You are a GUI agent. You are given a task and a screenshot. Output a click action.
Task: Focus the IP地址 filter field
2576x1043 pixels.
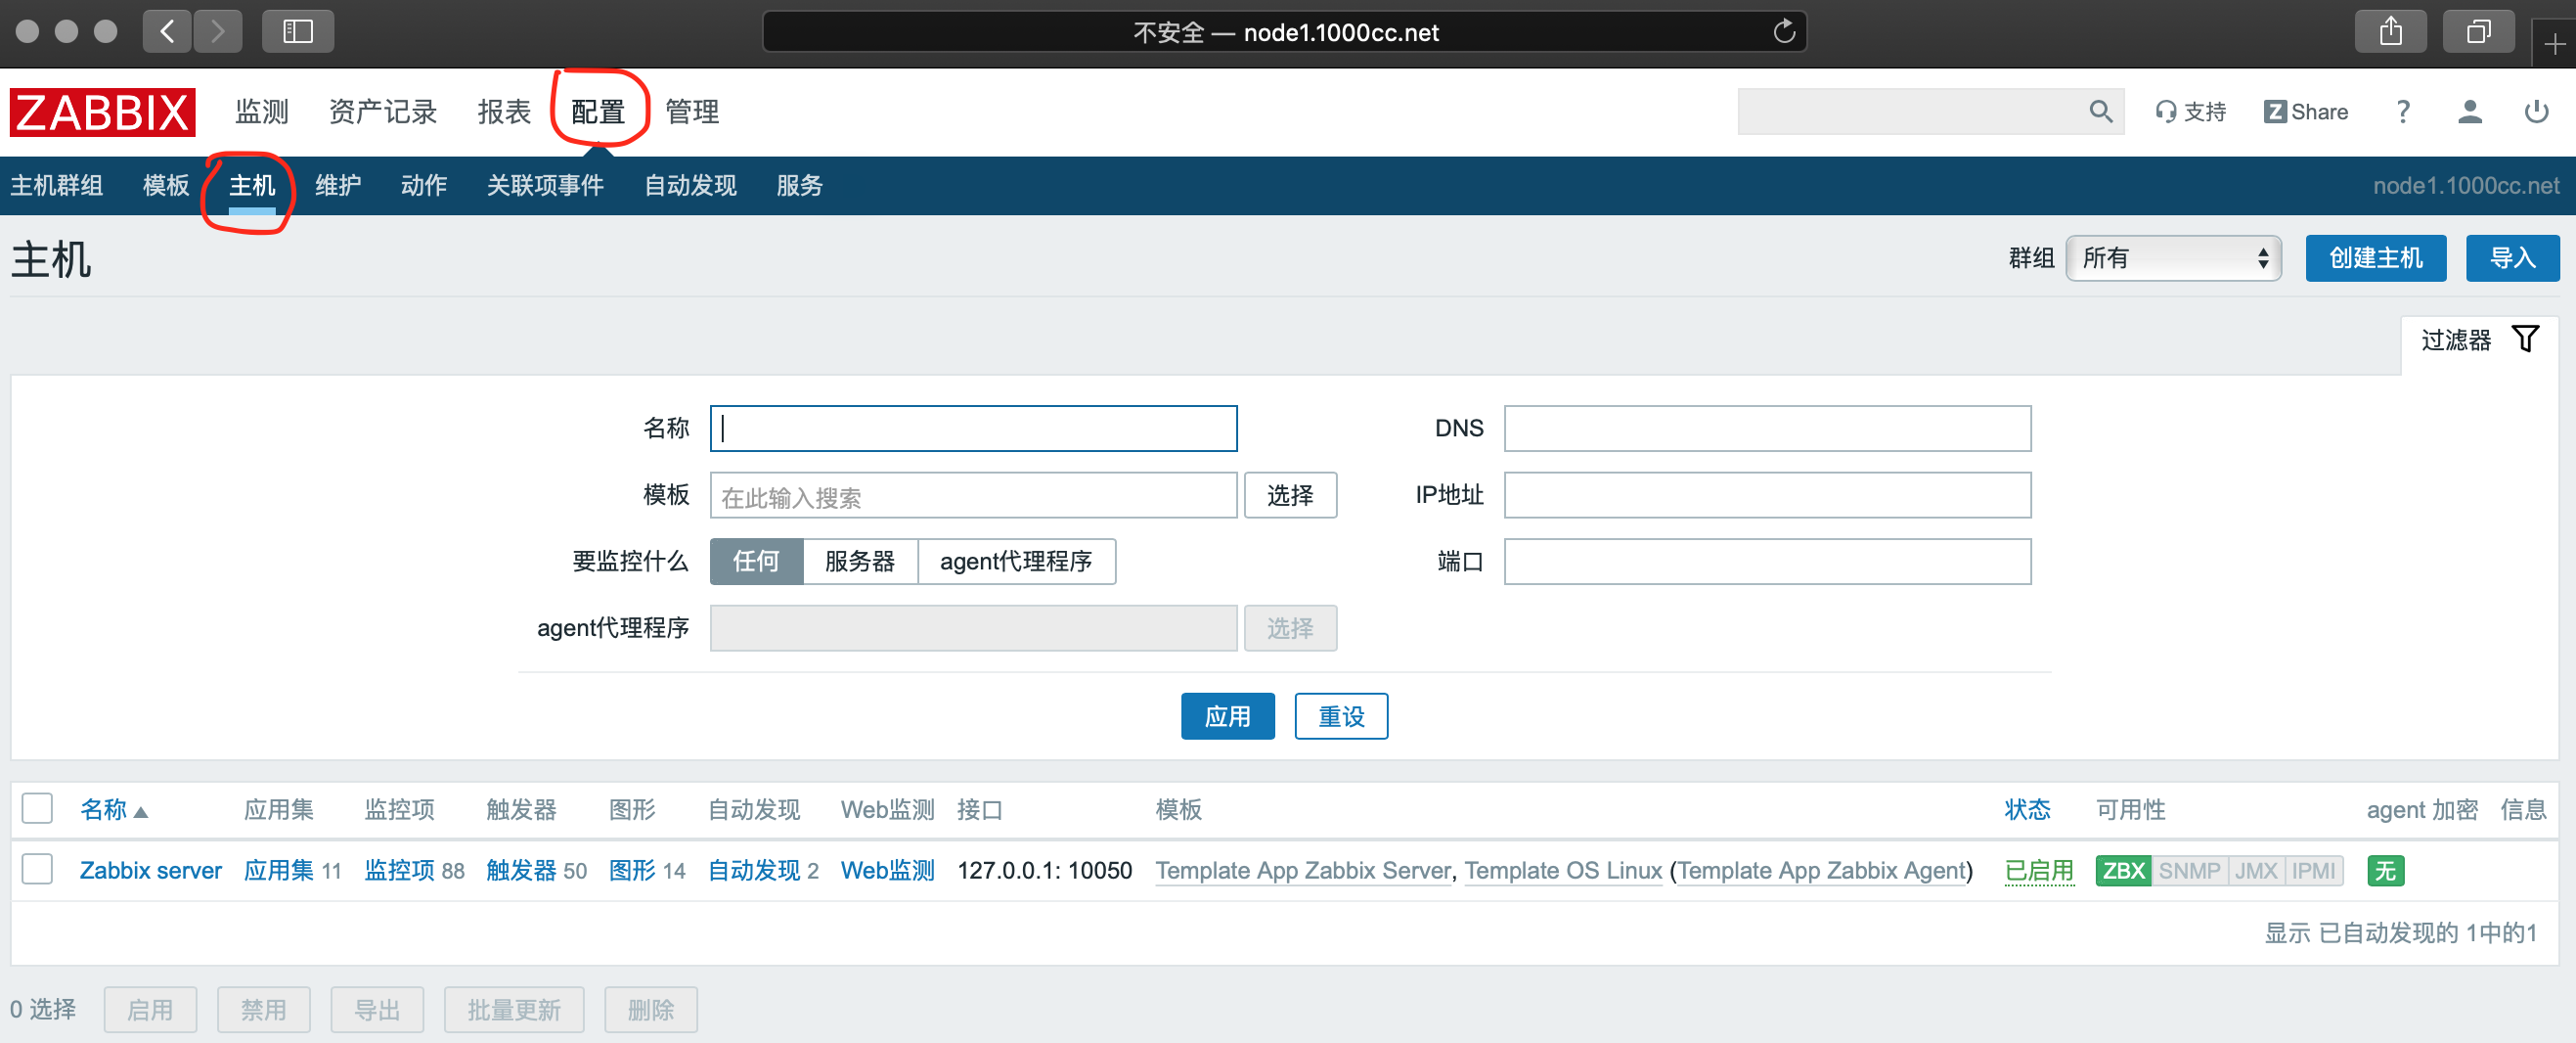[1766, 495]
